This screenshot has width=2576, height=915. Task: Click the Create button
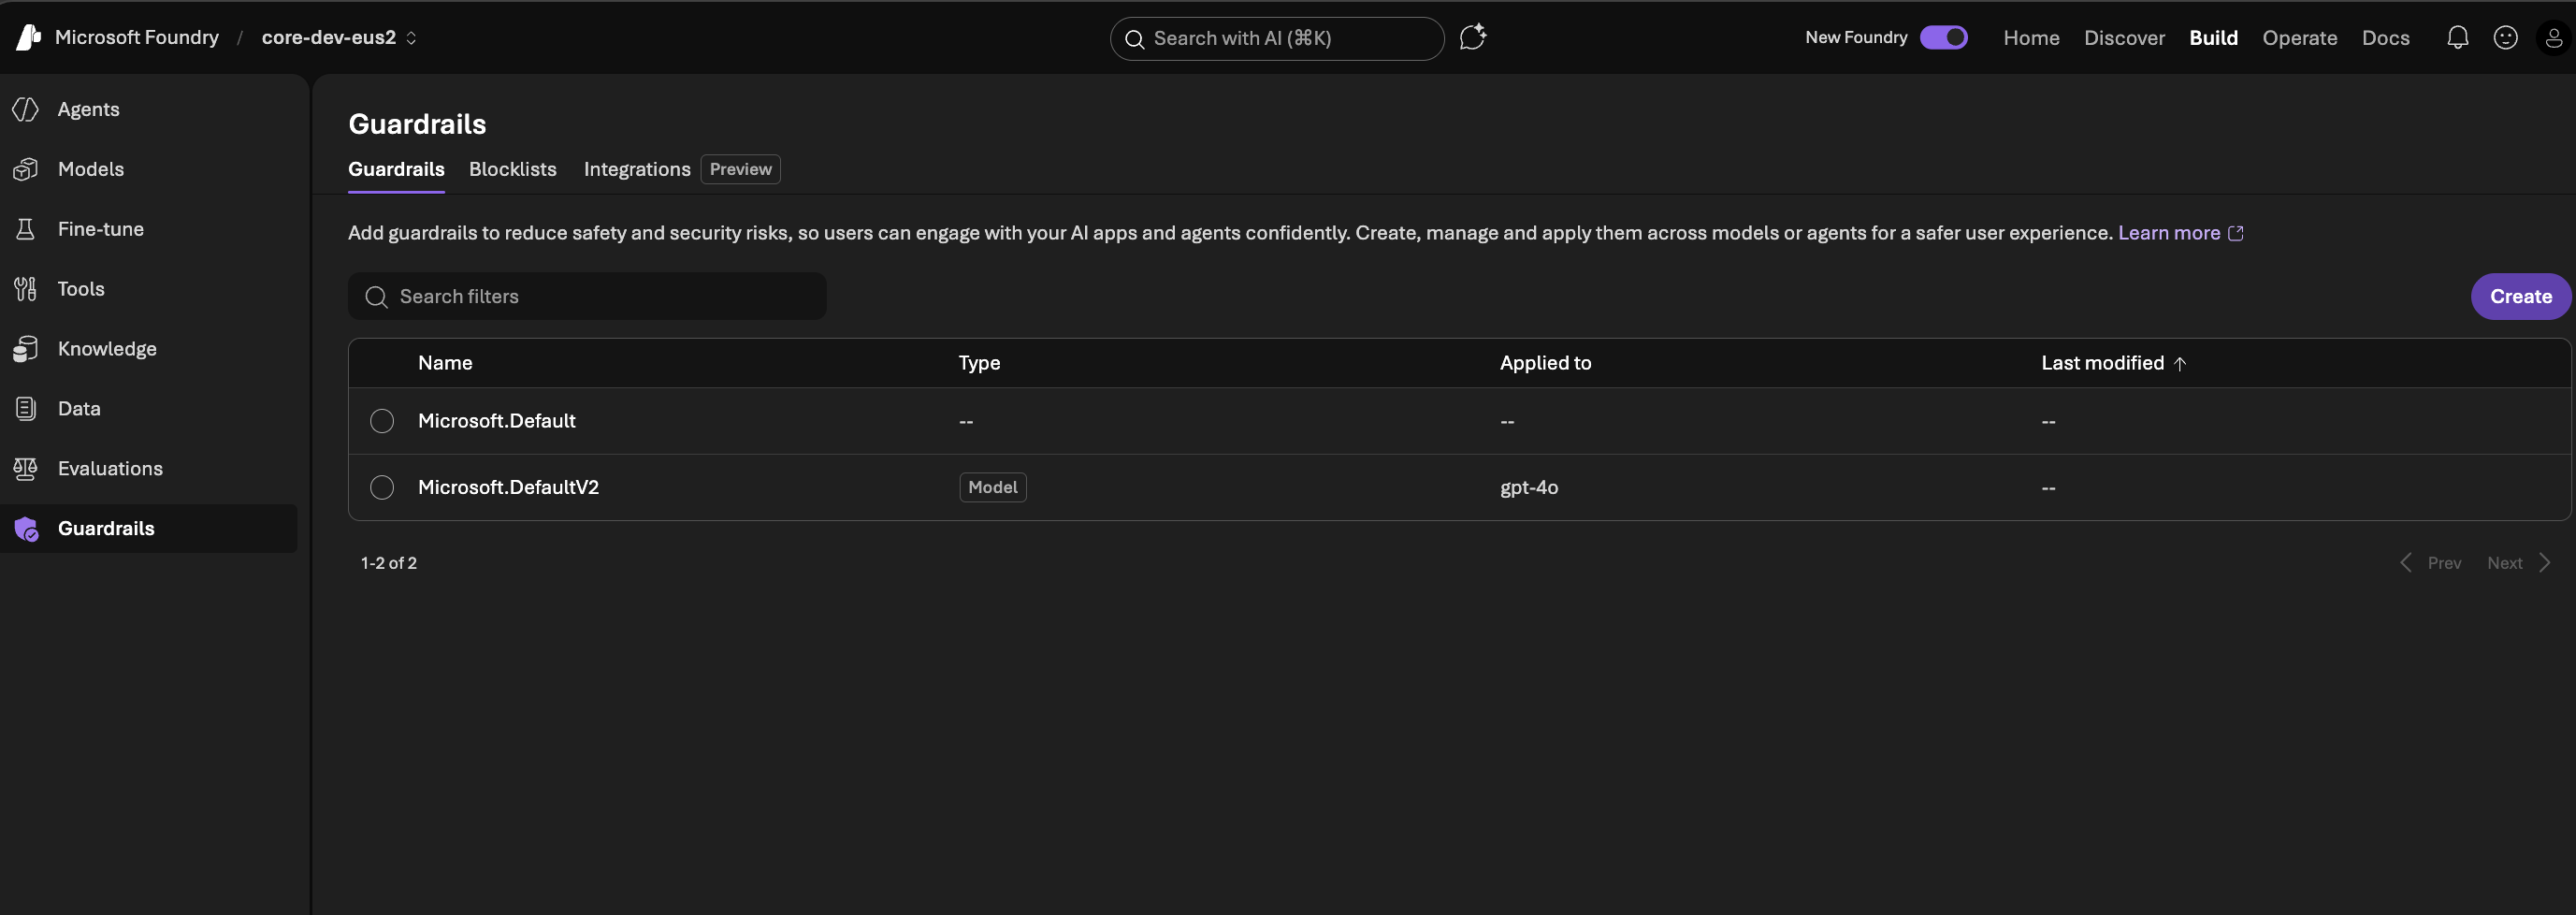[x=2520, y=297]
